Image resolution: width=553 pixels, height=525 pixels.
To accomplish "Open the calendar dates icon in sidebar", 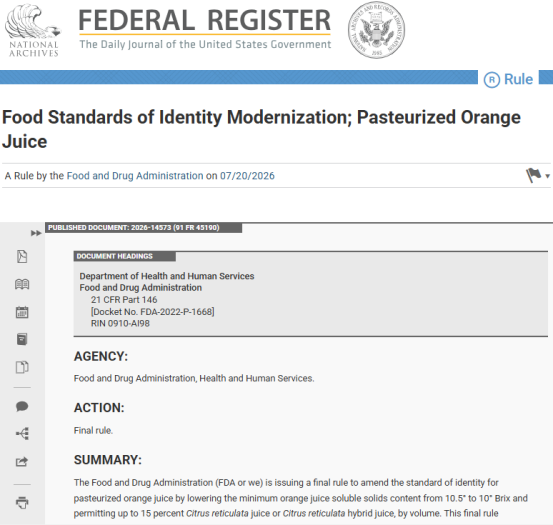I will tap(22, 312).
